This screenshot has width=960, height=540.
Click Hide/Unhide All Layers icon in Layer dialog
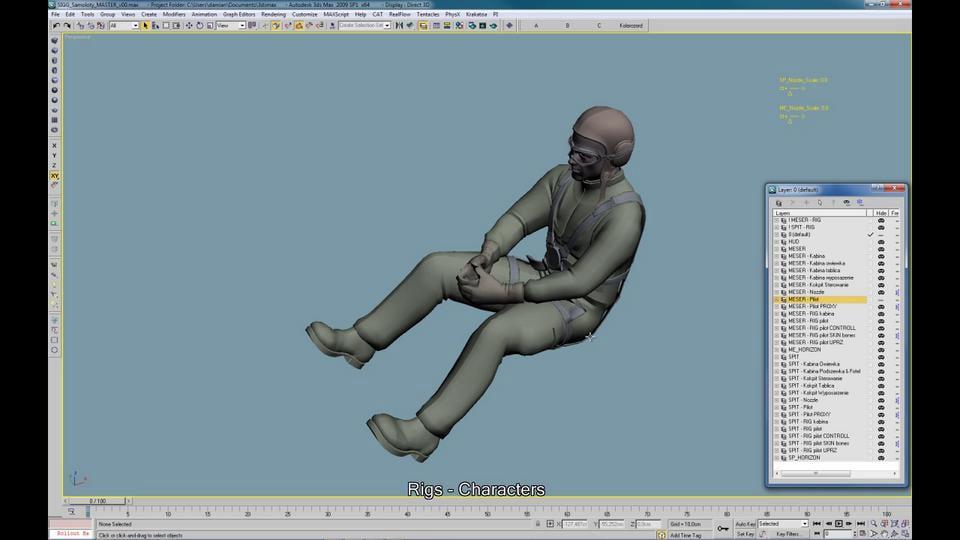pos(846,203)
